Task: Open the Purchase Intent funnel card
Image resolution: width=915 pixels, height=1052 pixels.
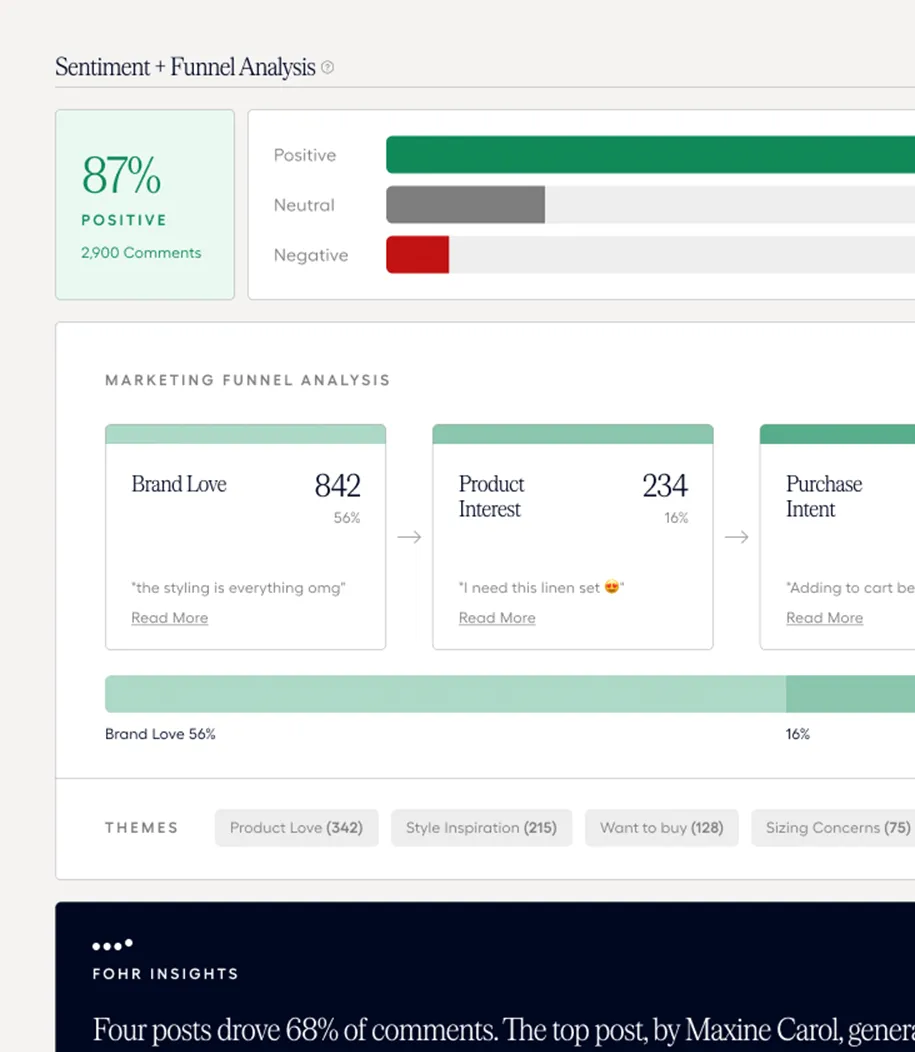Action: [x=837, y=537]
